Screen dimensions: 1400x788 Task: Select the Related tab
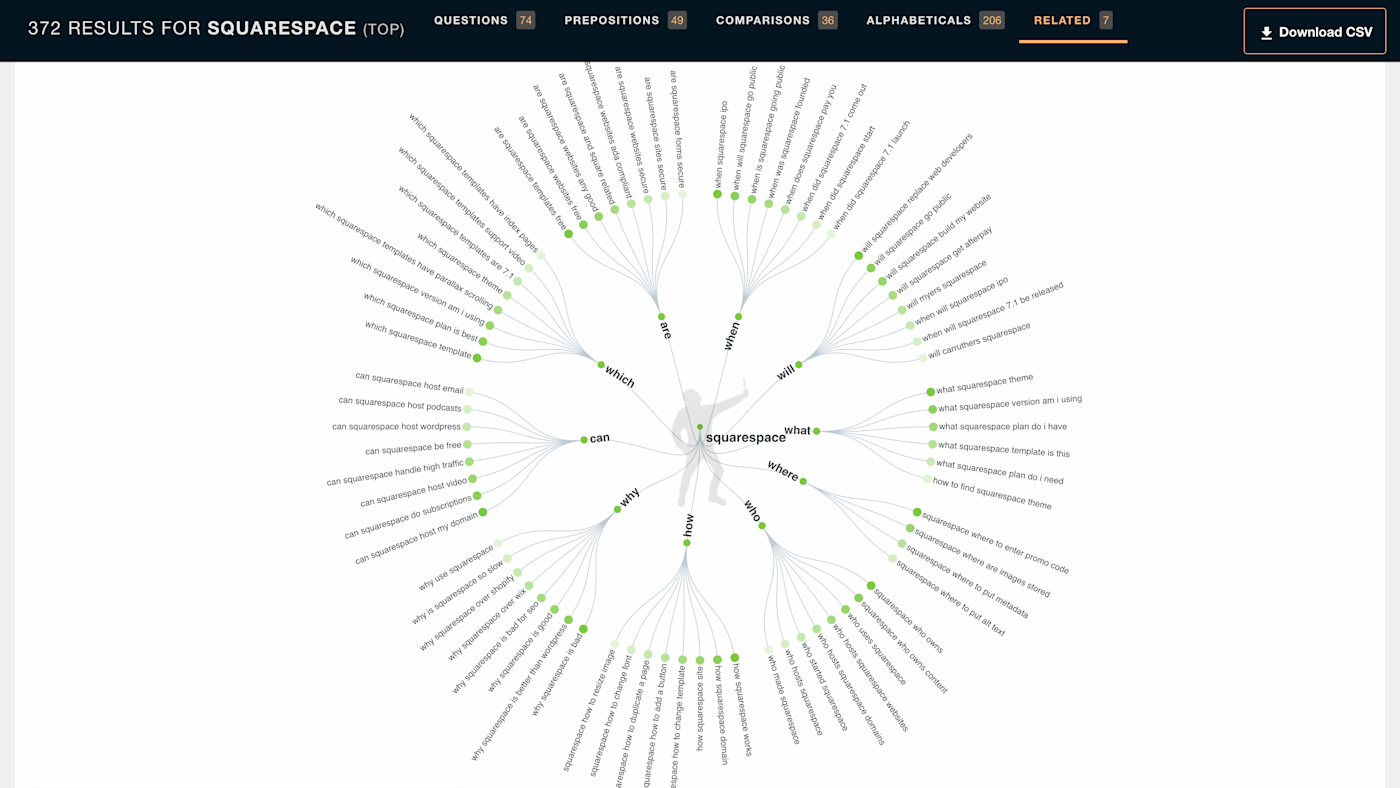tap(1073, 21)
